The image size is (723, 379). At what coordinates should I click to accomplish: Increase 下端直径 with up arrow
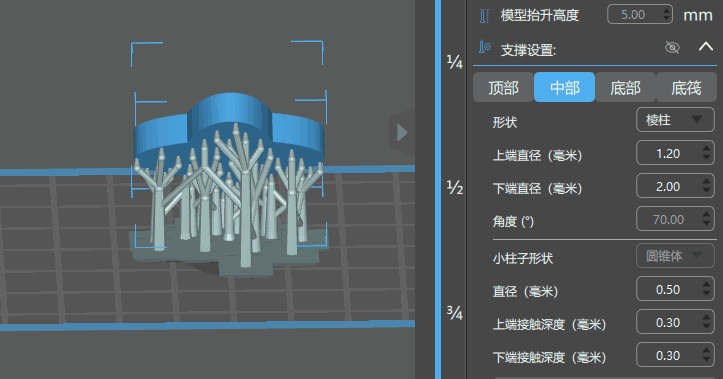point(706,182)
